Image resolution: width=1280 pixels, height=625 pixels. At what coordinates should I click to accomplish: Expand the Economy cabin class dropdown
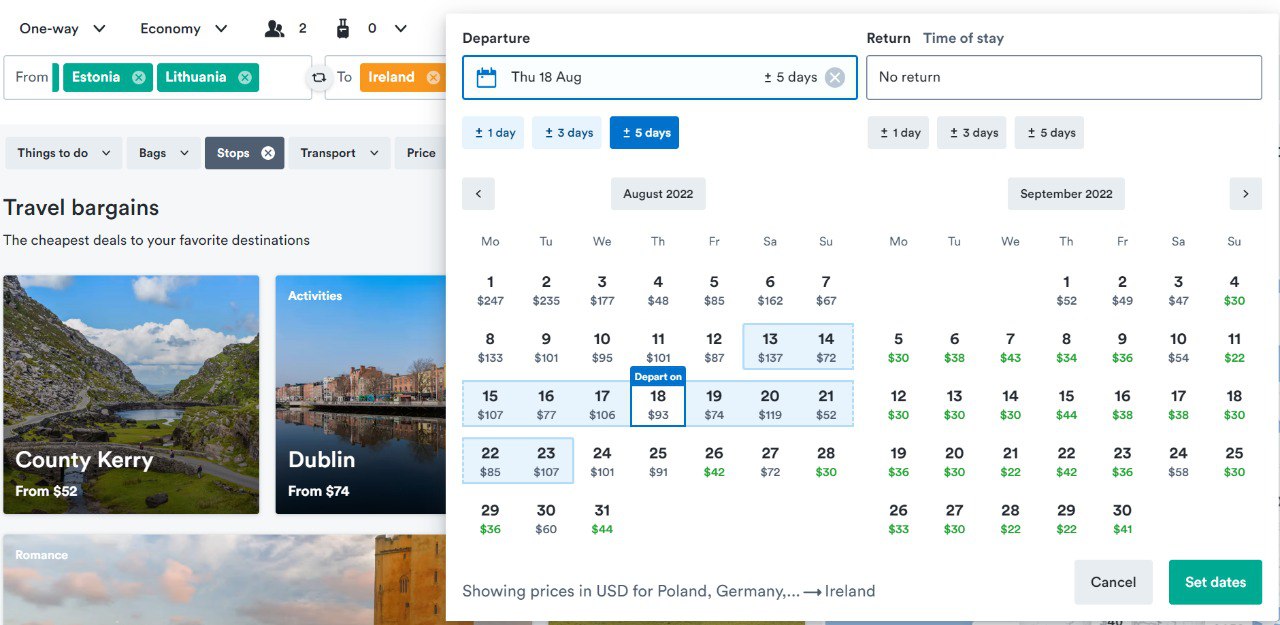(x=184, y=29)
